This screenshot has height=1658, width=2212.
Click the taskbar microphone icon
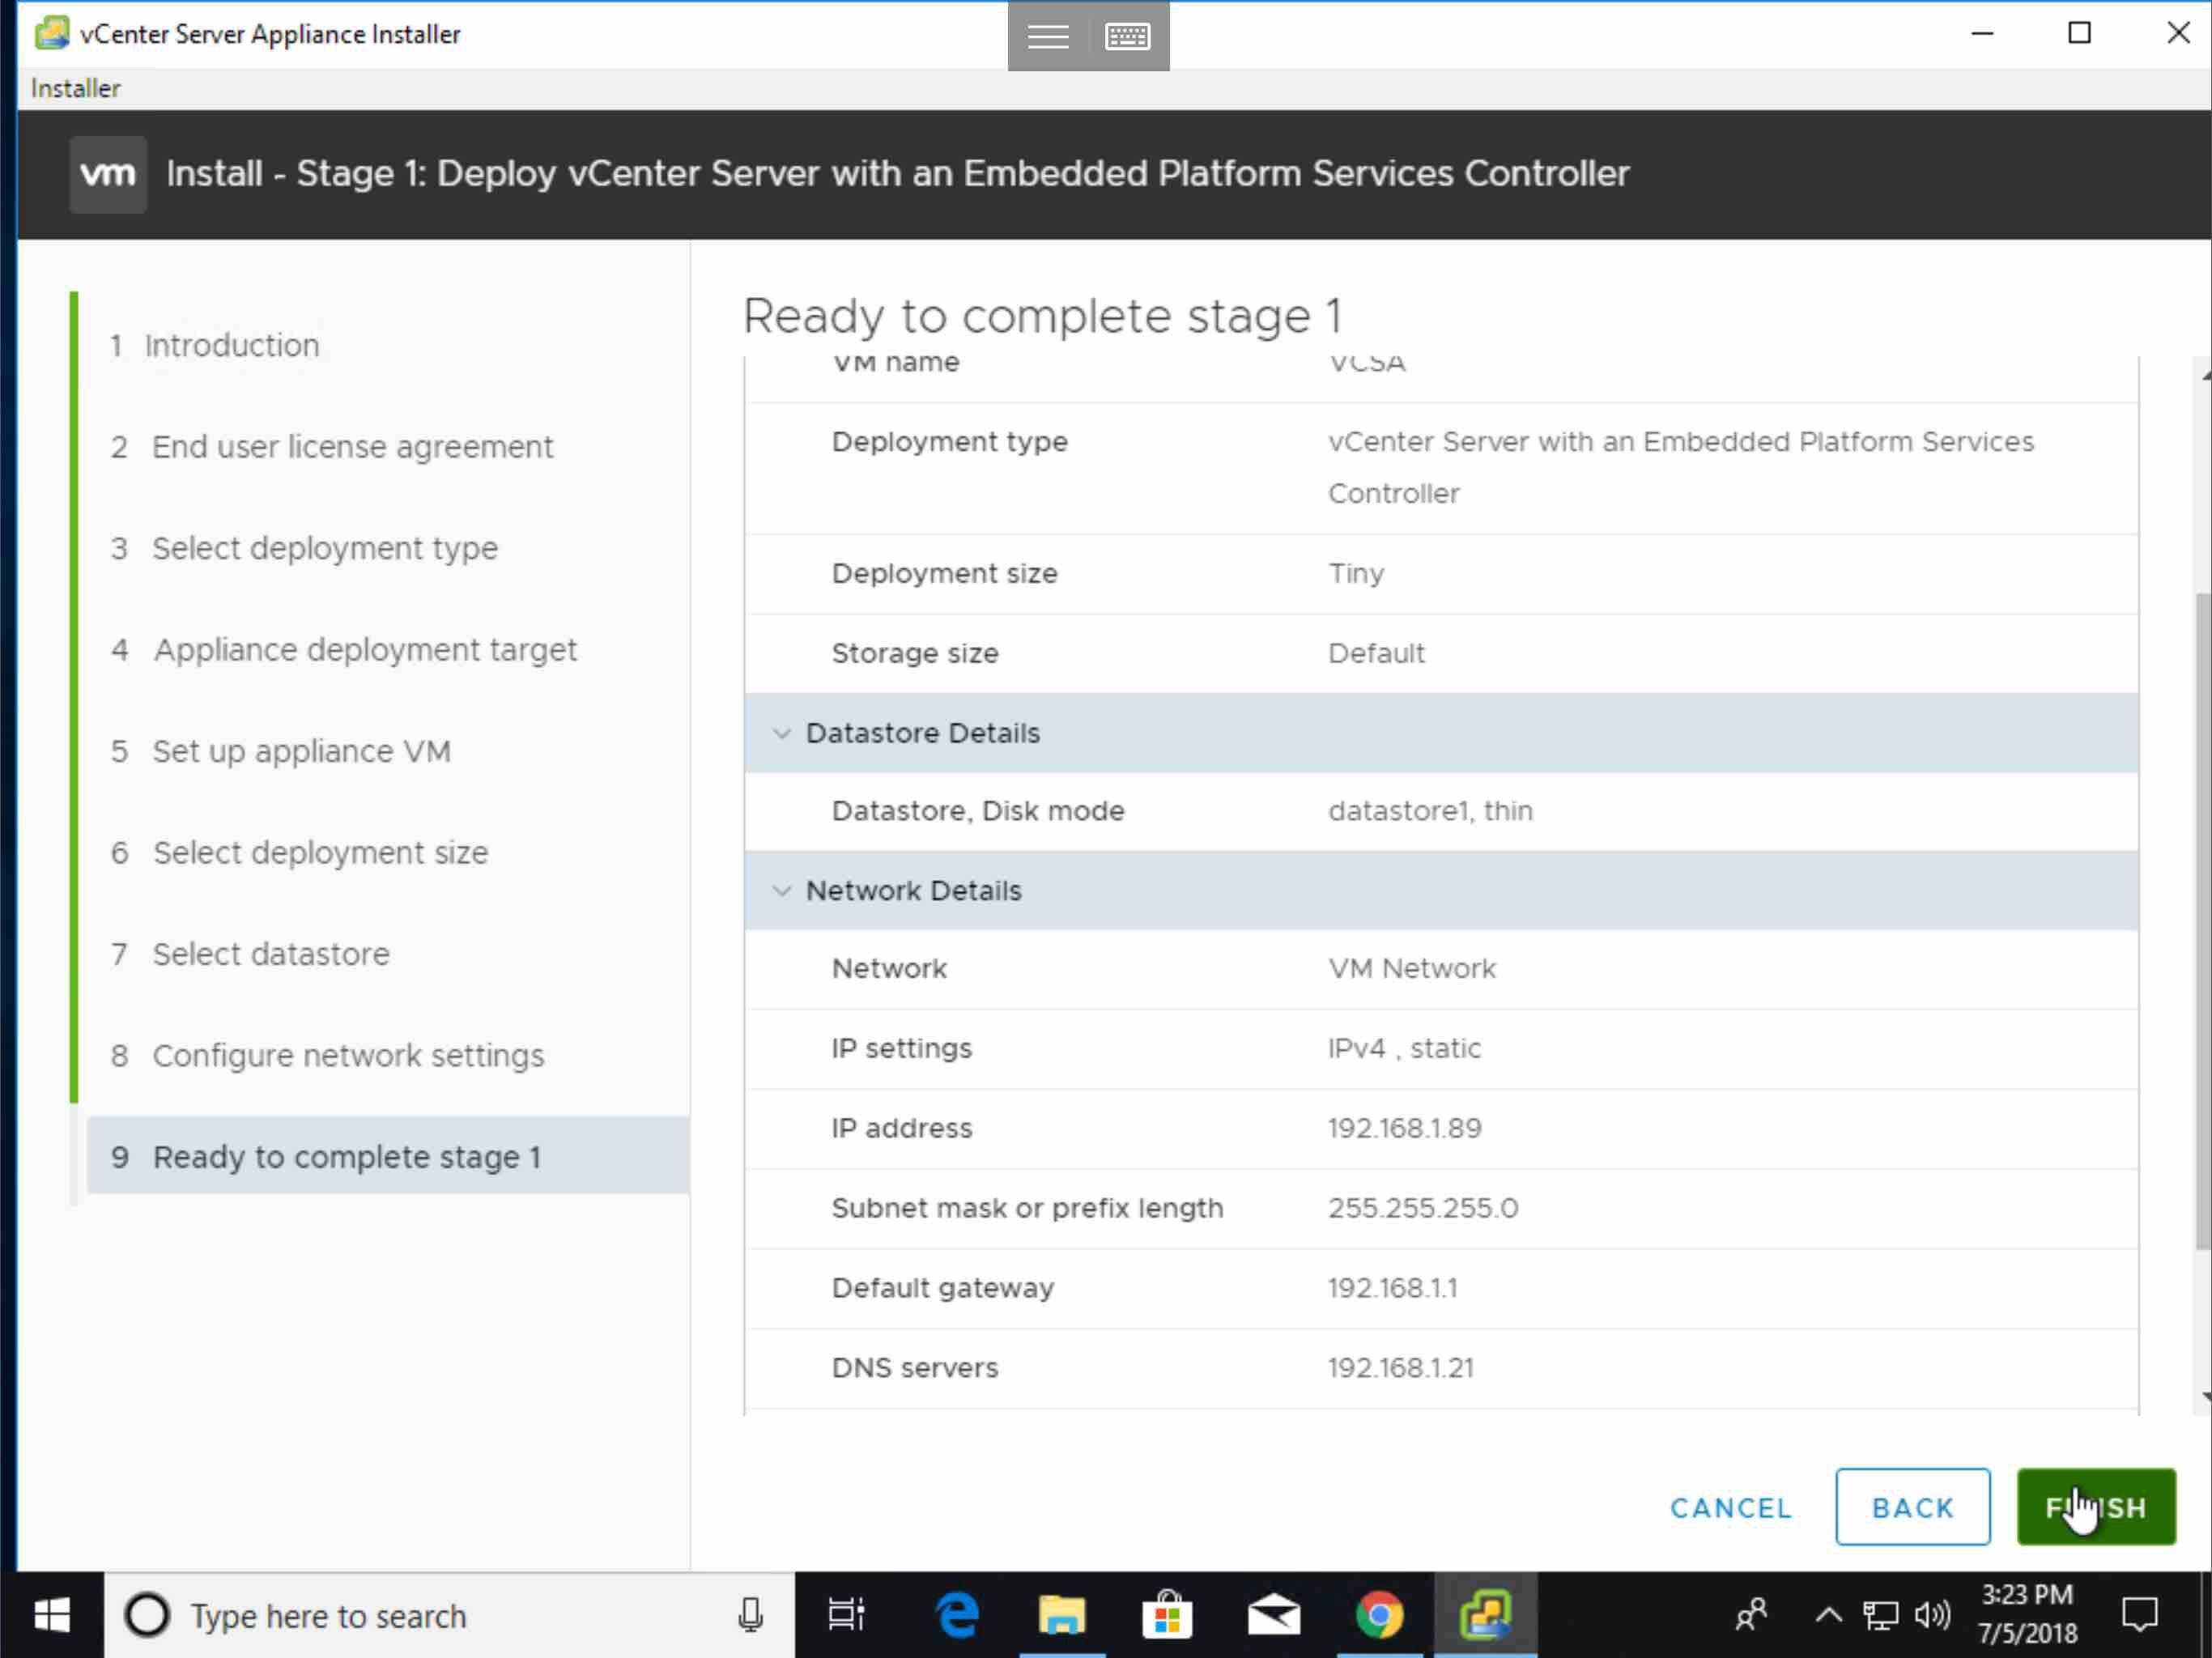click(751, 1615)
